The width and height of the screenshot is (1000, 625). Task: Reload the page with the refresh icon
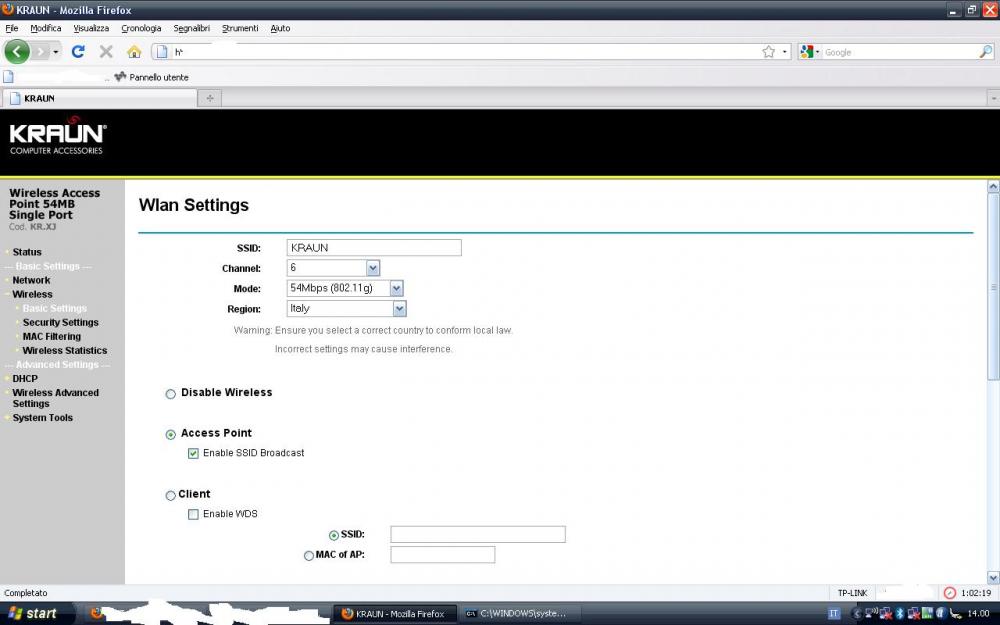point(78,51)
